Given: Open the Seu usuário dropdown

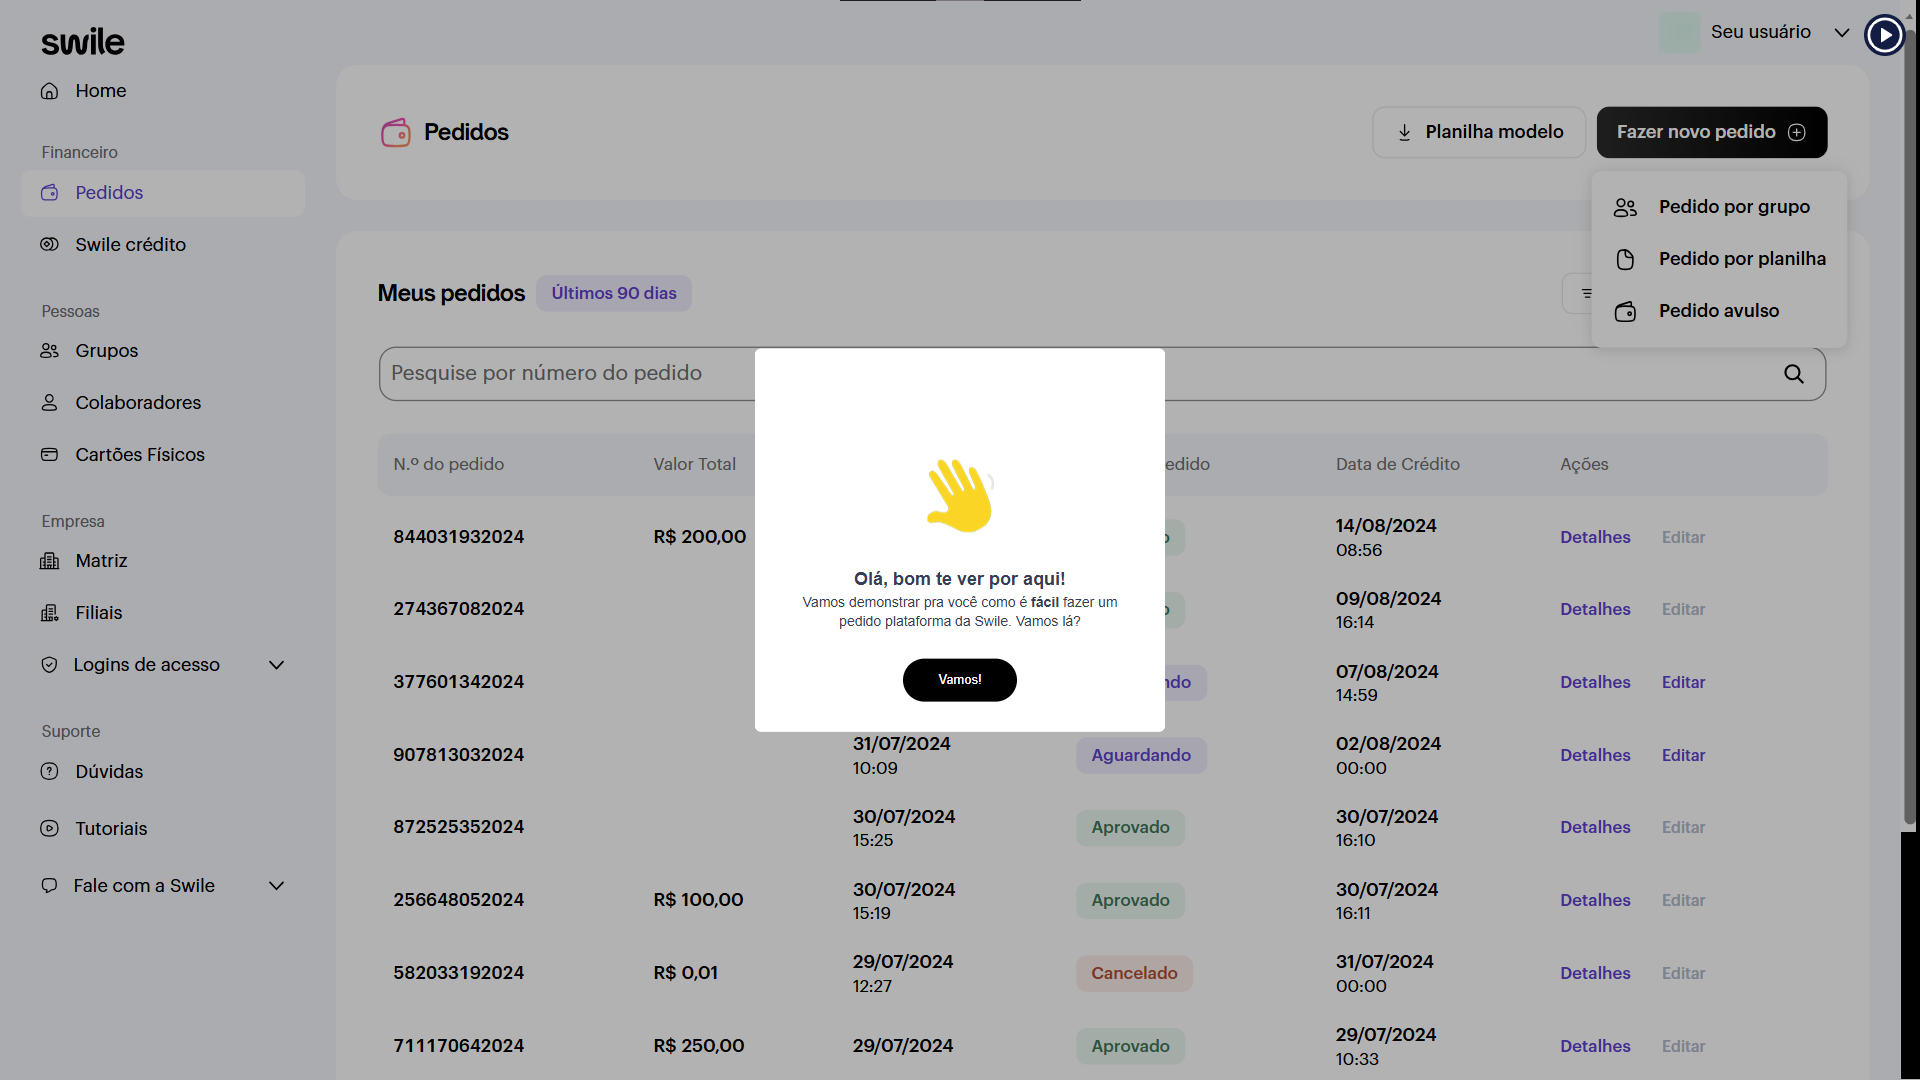Looking at the screenshot, I should click(1760, 32).
